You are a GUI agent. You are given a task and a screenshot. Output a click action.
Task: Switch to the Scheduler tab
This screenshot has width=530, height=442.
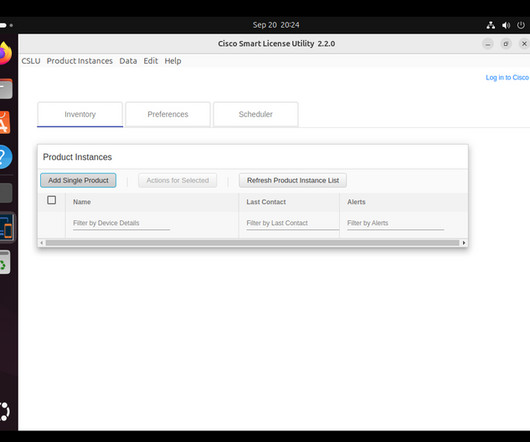(256, 114)
